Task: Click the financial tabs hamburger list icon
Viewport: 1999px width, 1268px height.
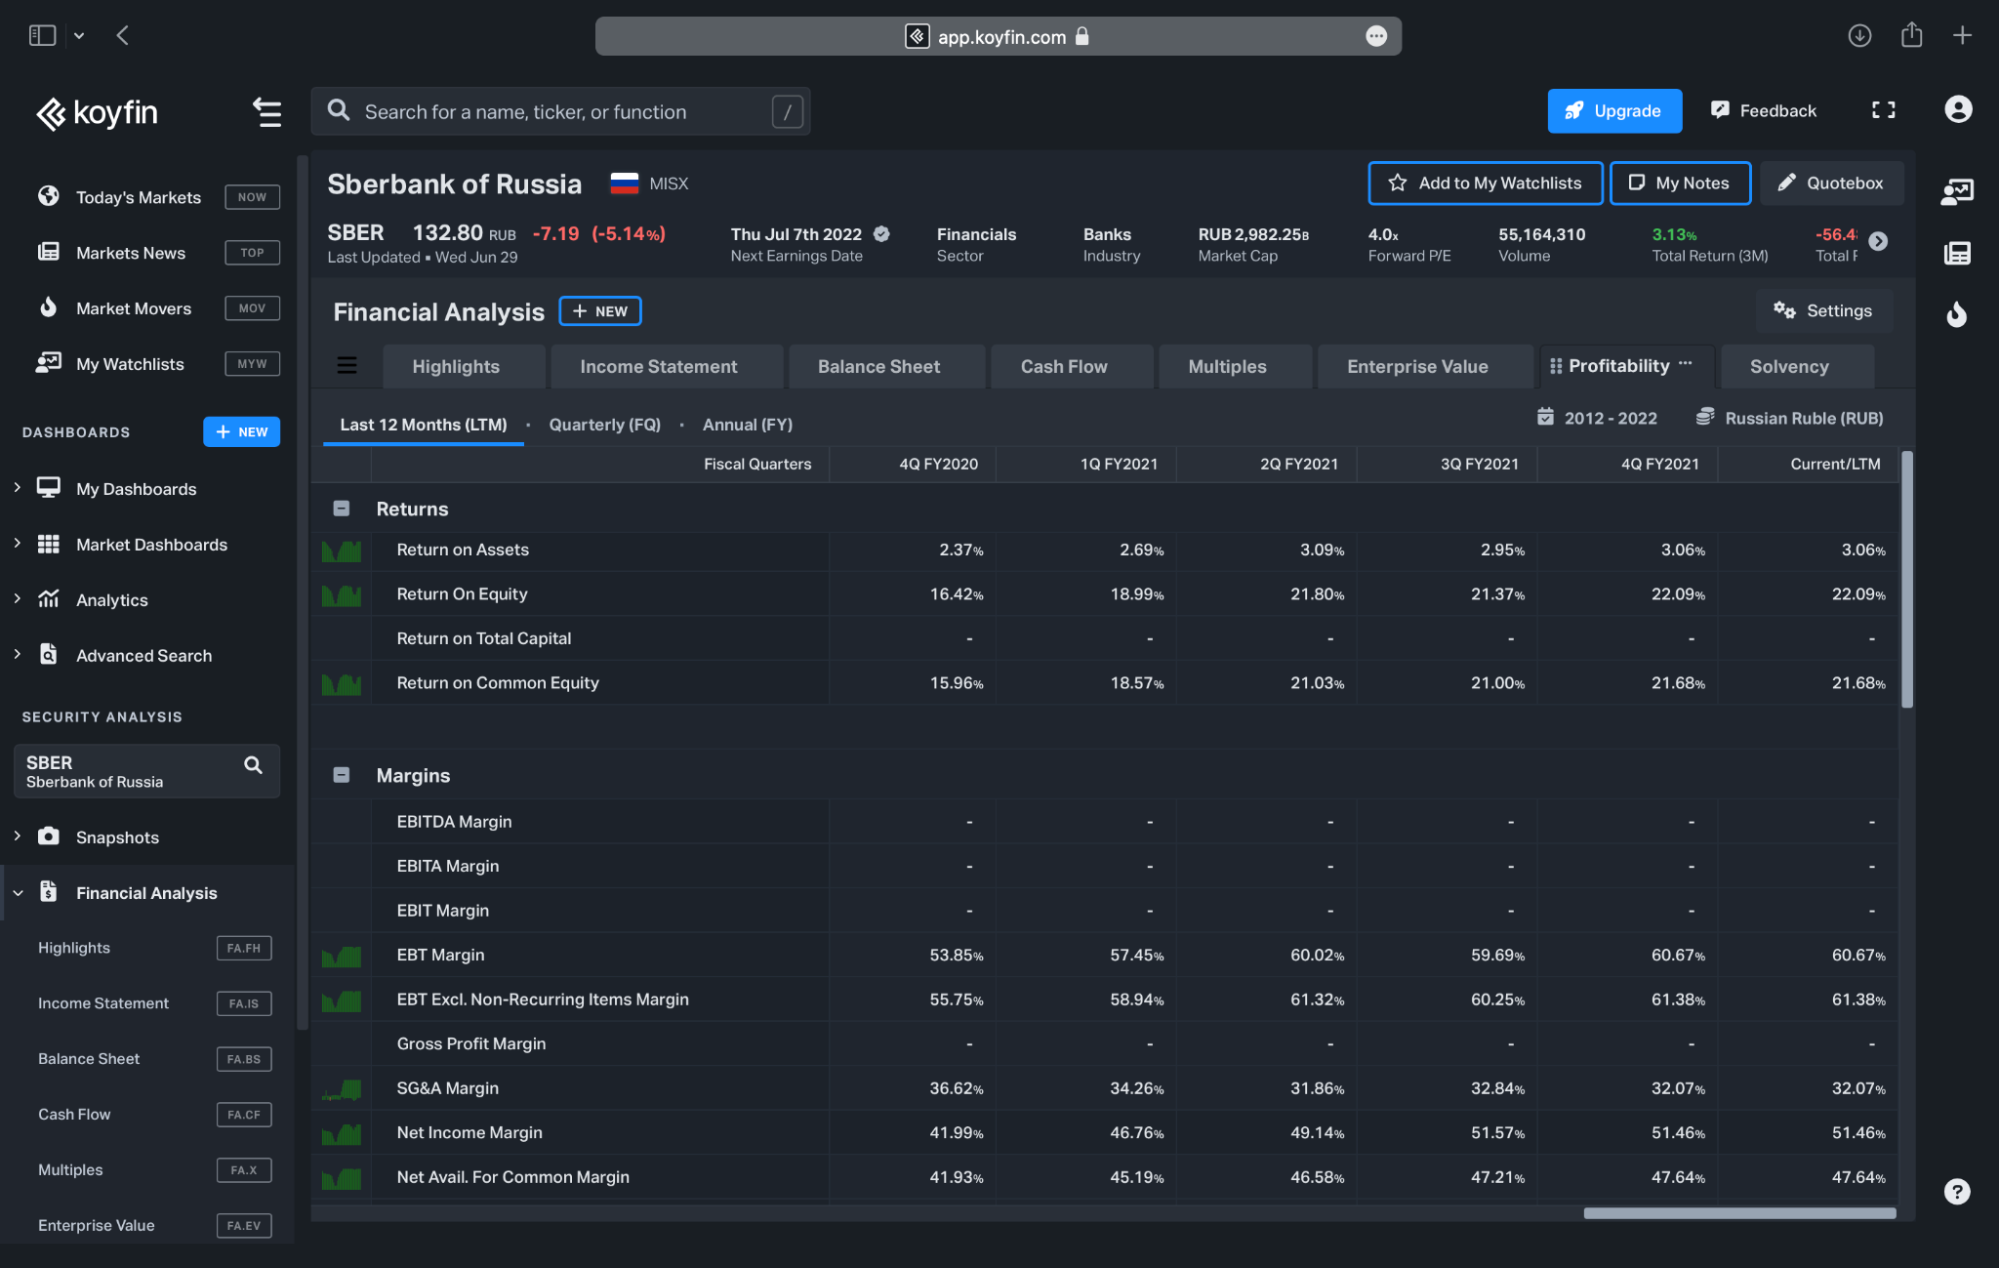Action: click(x=347, y=365)
